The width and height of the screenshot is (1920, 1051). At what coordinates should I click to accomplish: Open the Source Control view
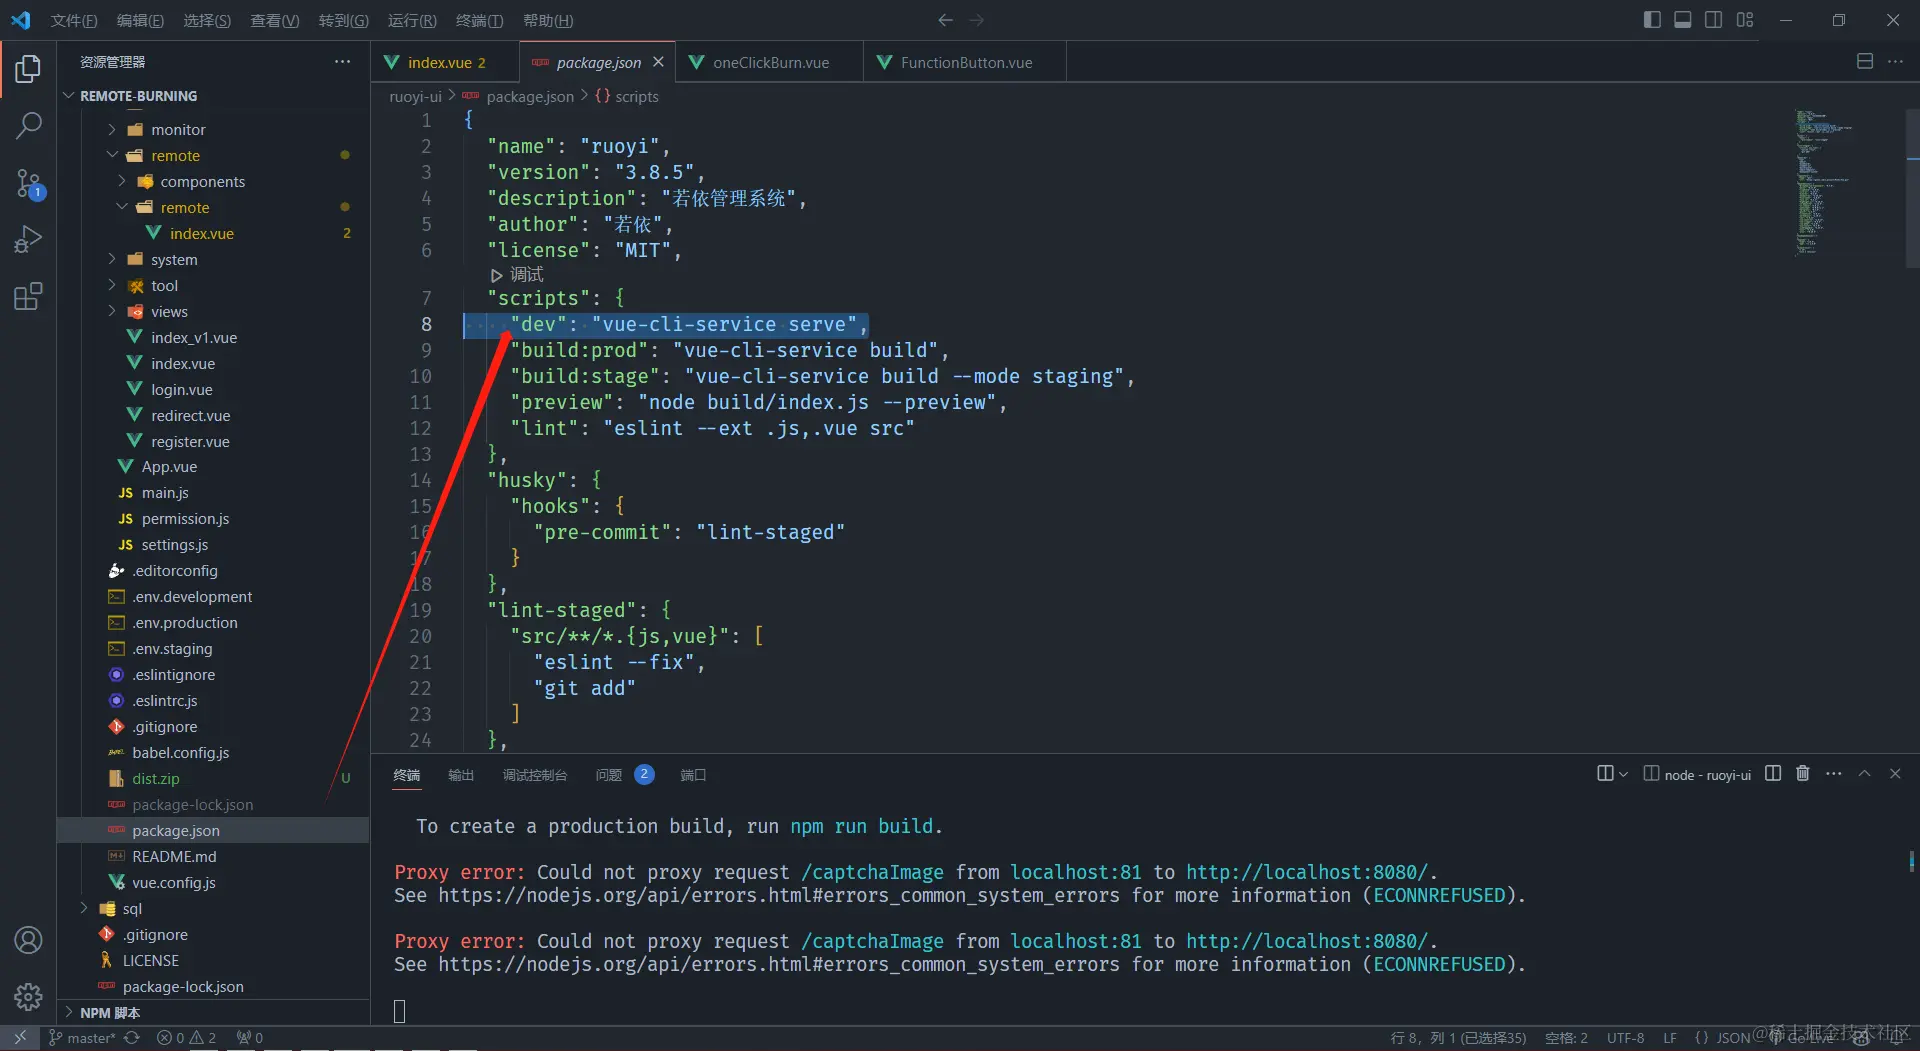(28, 183)
